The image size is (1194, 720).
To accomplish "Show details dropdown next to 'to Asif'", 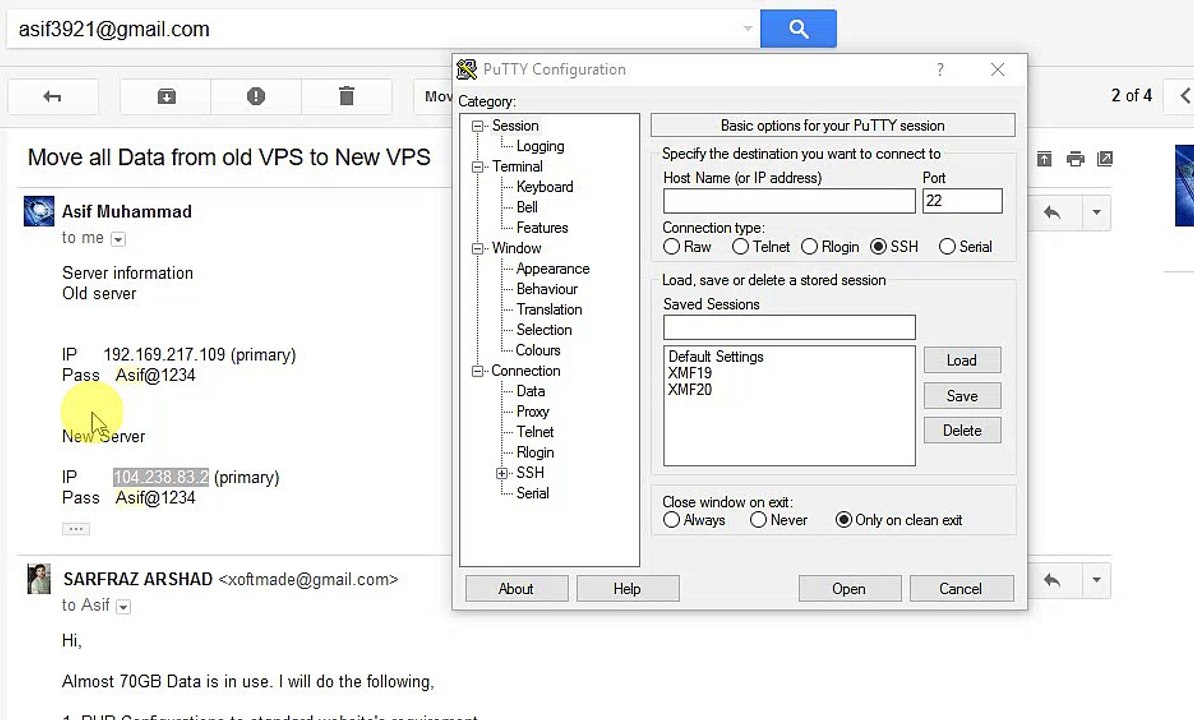I will (123, 607).
